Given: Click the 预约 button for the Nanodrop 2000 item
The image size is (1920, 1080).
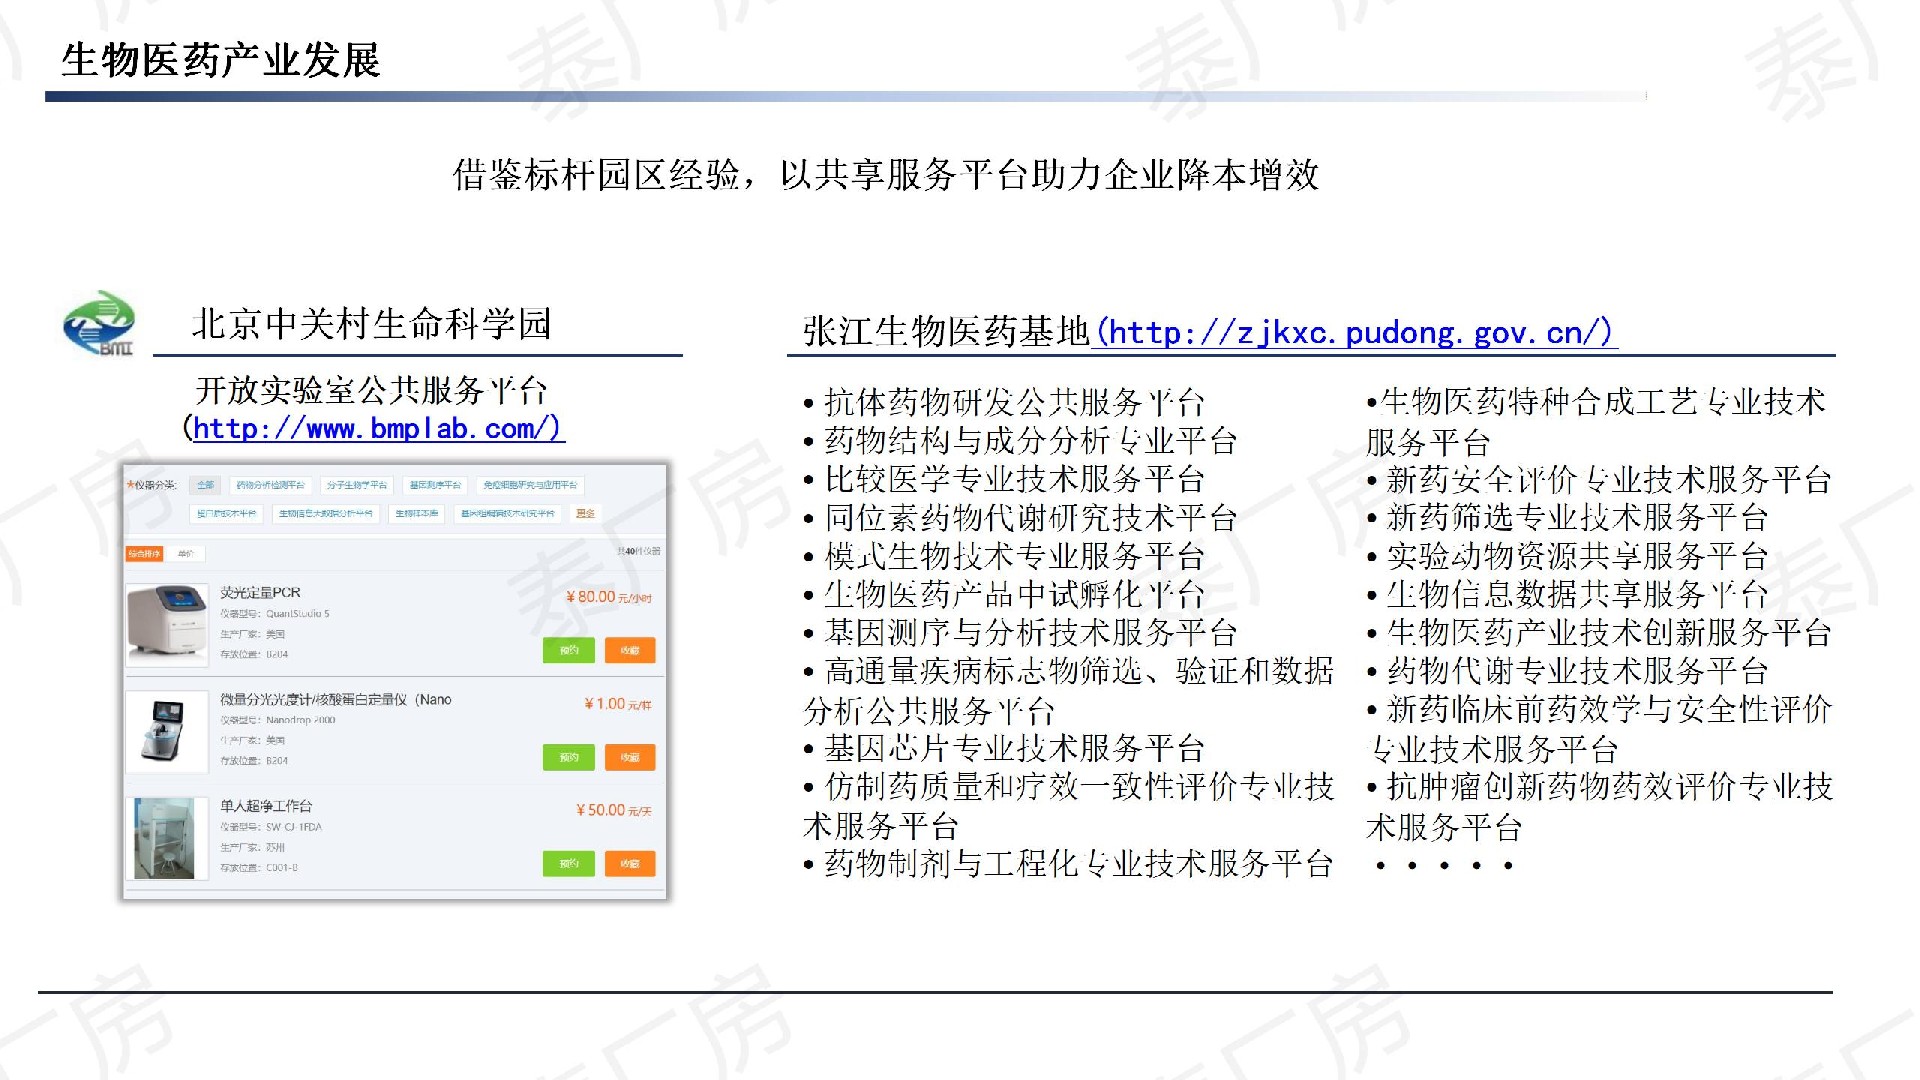Looking at the screenshot, I should coord(569,757).
